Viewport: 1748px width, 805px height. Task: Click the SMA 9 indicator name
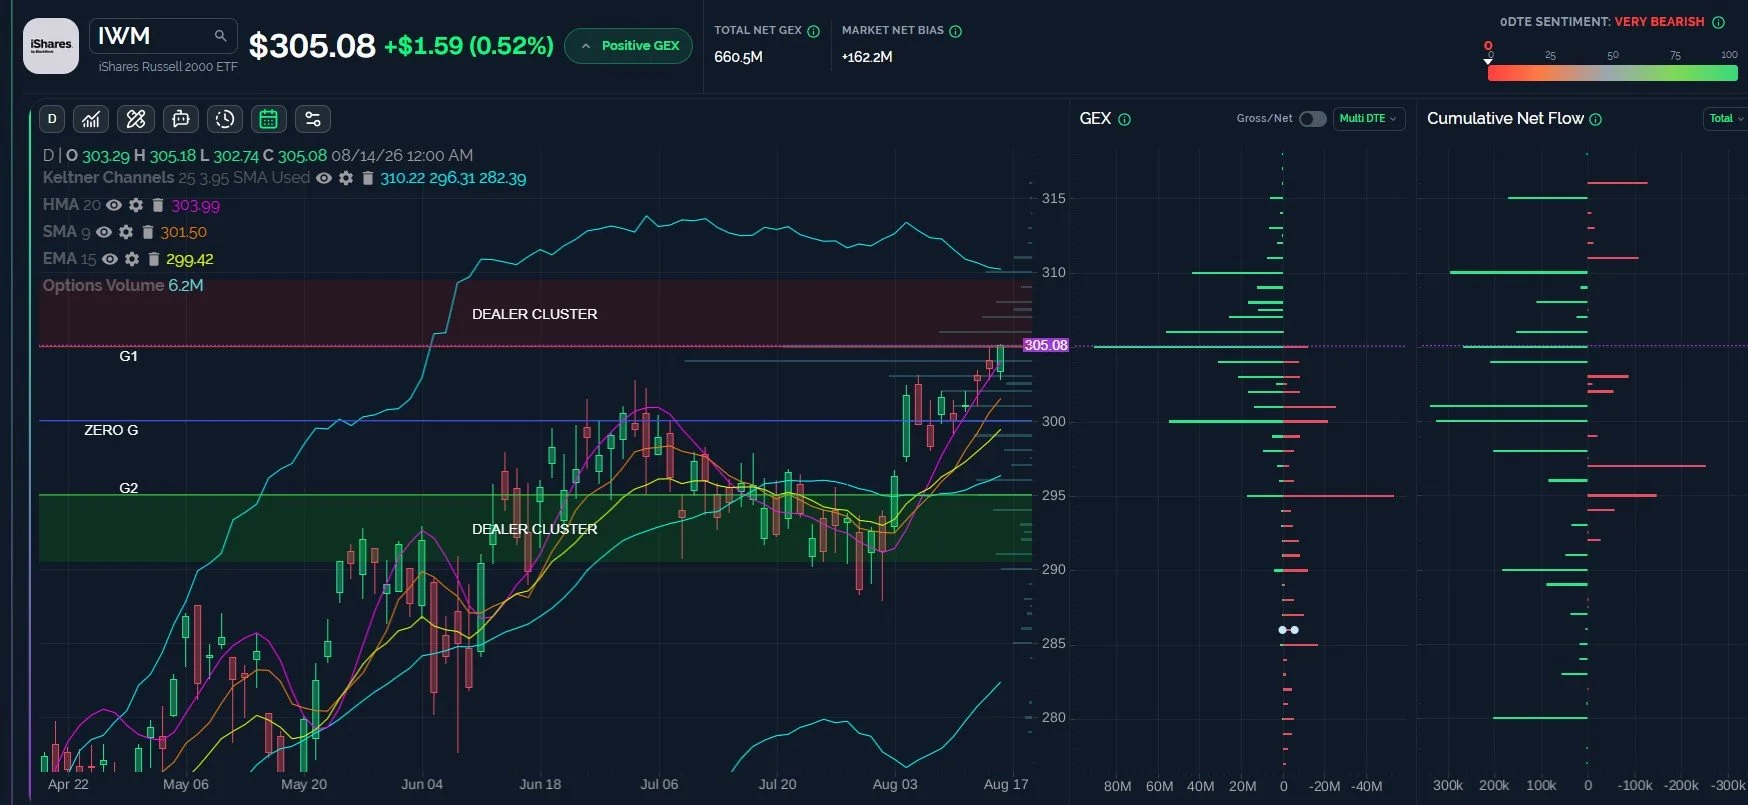[x=66, y=232]
